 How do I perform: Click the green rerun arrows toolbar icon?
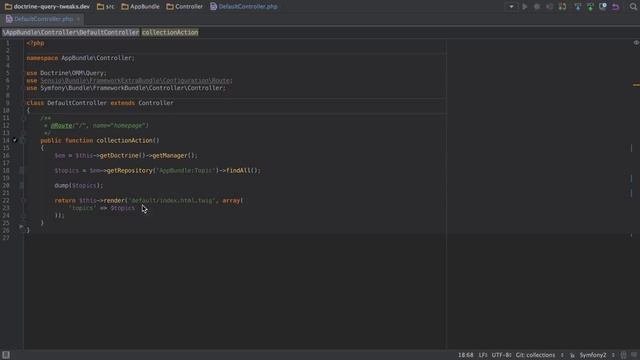tap(562, 7)
